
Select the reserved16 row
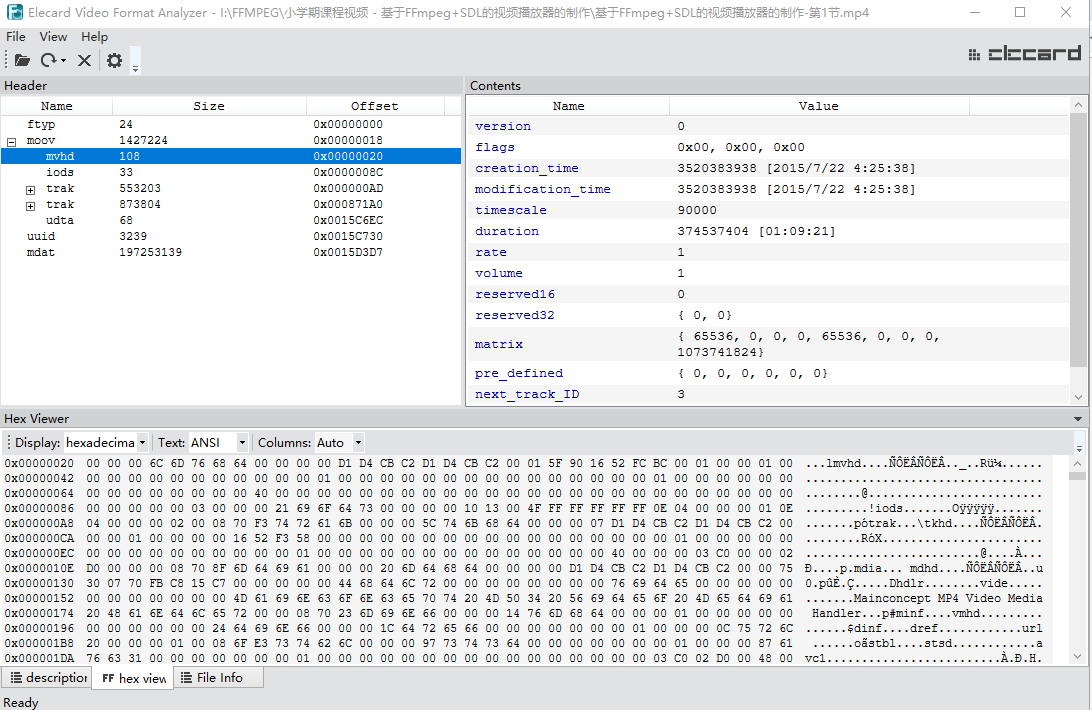click(768, 293)
